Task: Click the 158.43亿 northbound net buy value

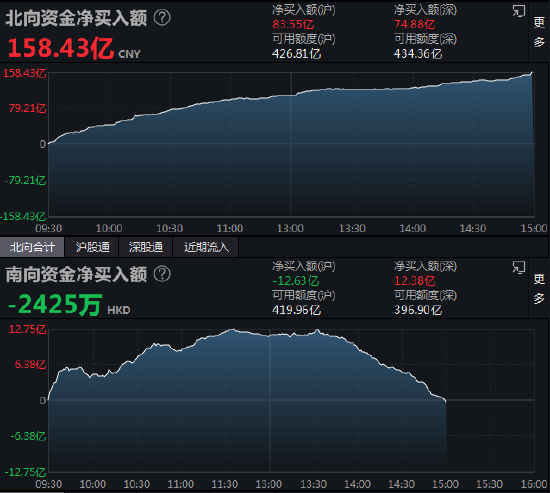Action: pos(61,48)
